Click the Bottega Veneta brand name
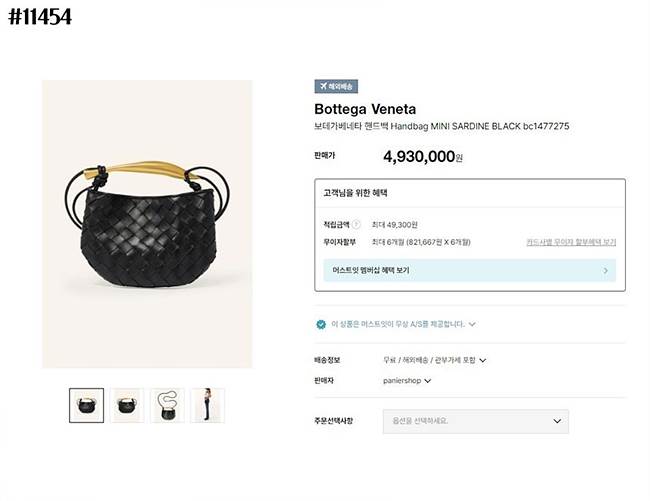 [x=365, y=109]
